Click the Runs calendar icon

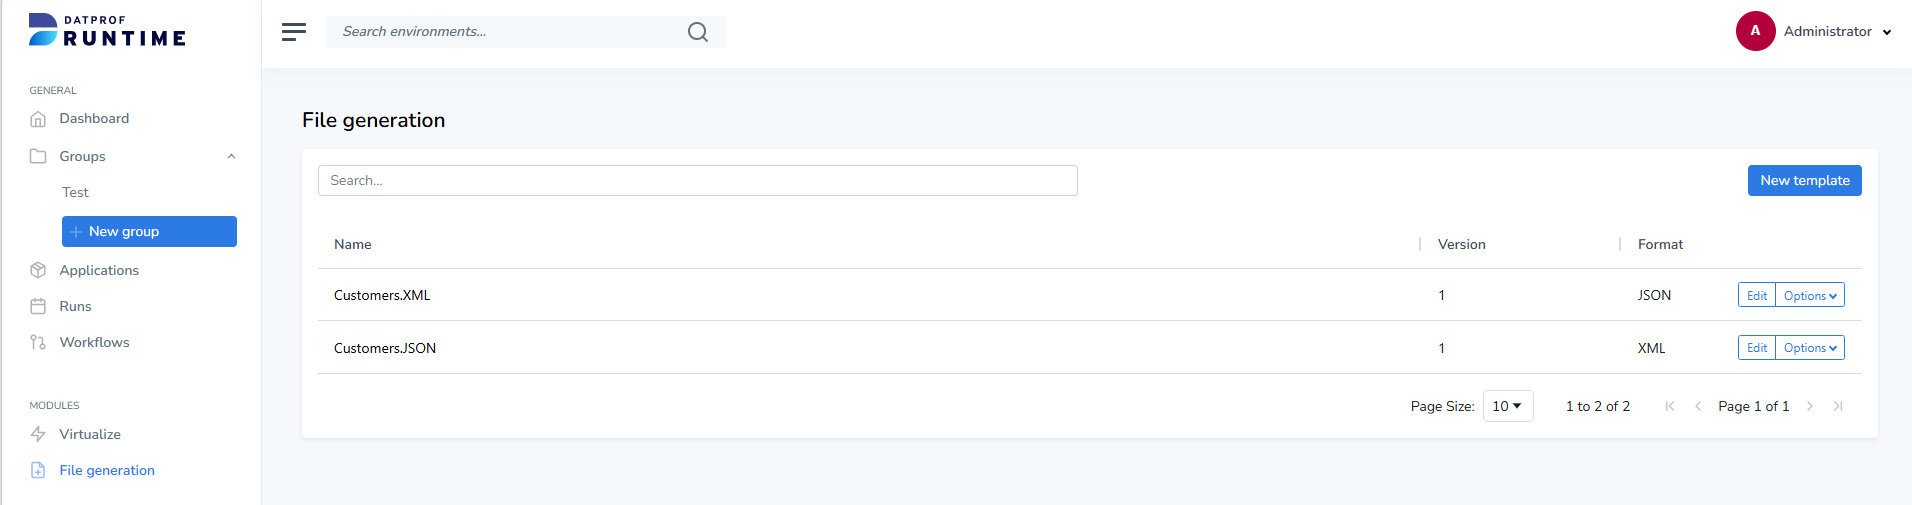pos(38,306)
